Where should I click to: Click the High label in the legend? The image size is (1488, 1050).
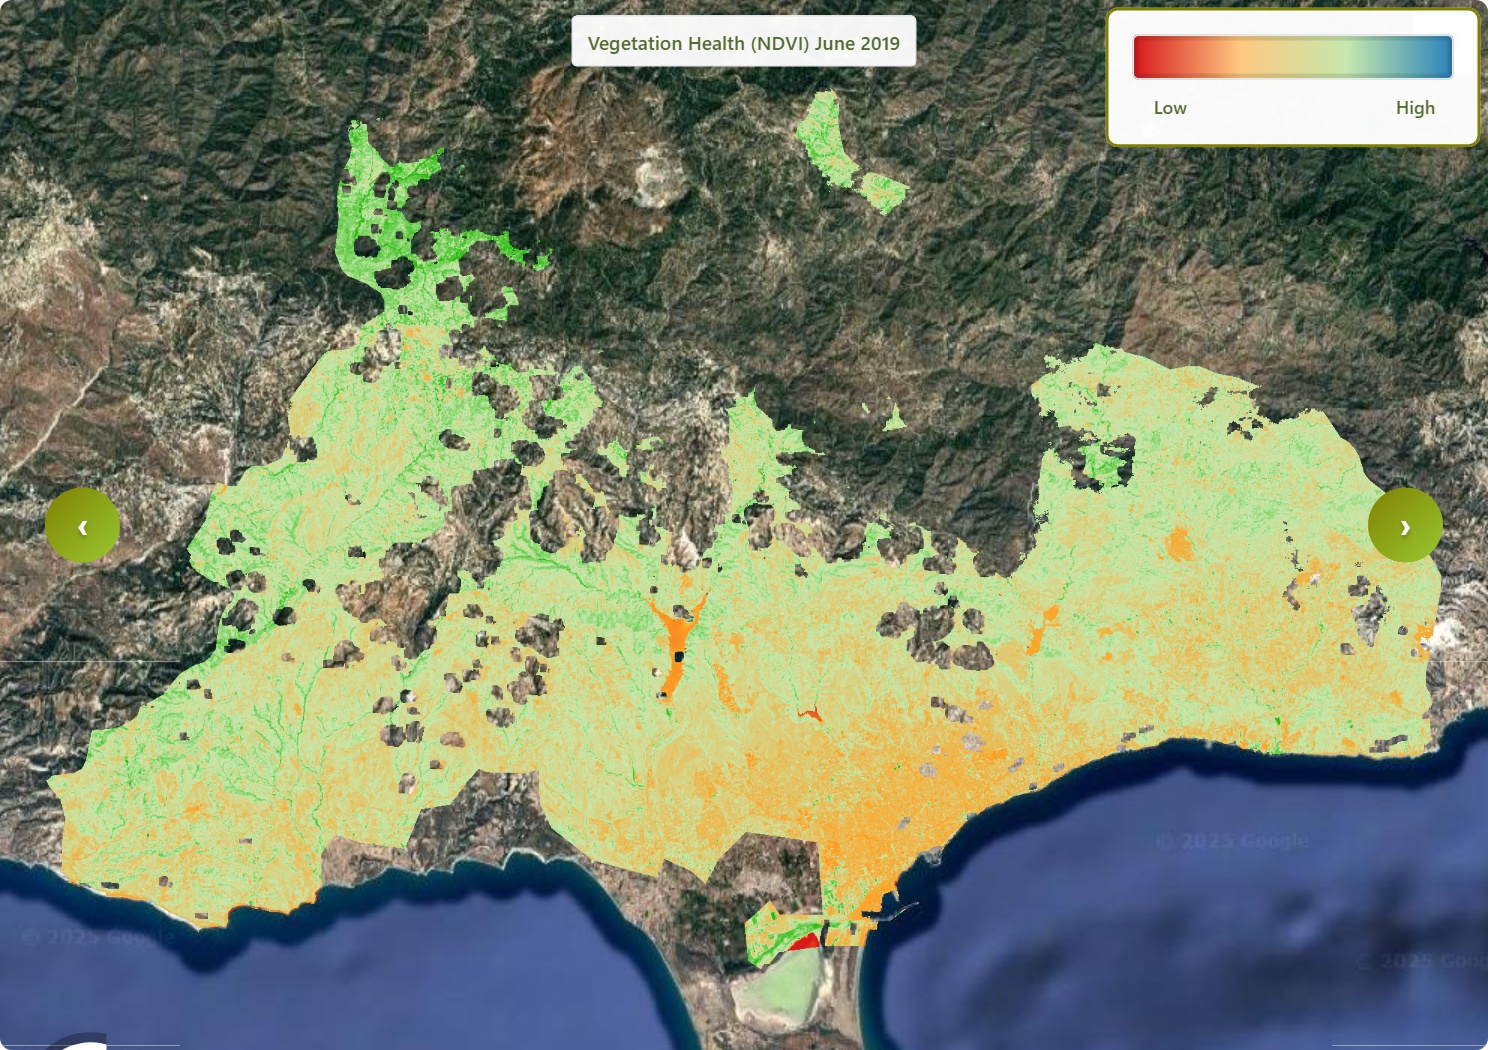1414,108
